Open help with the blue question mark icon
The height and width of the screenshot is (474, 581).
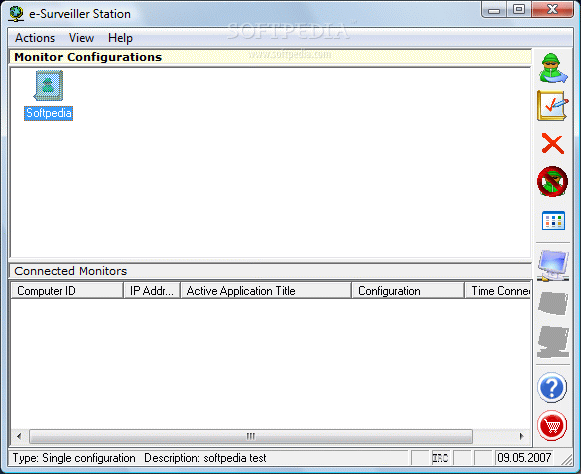click(x=552, y=388)
